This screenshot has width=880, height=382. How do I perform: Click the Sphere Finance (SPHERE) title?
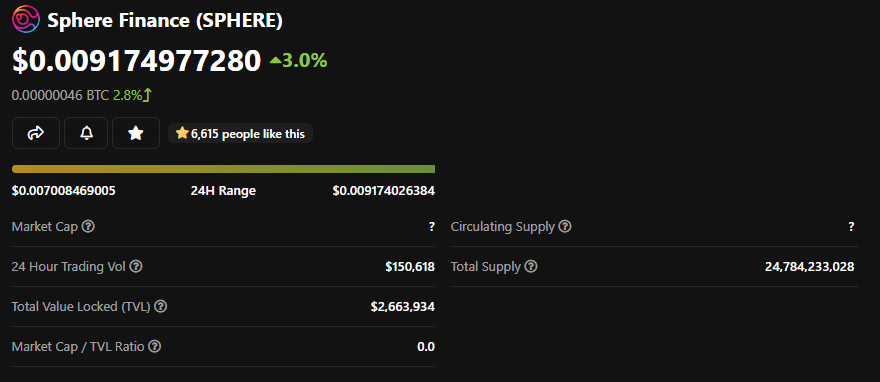click(165, 21)
